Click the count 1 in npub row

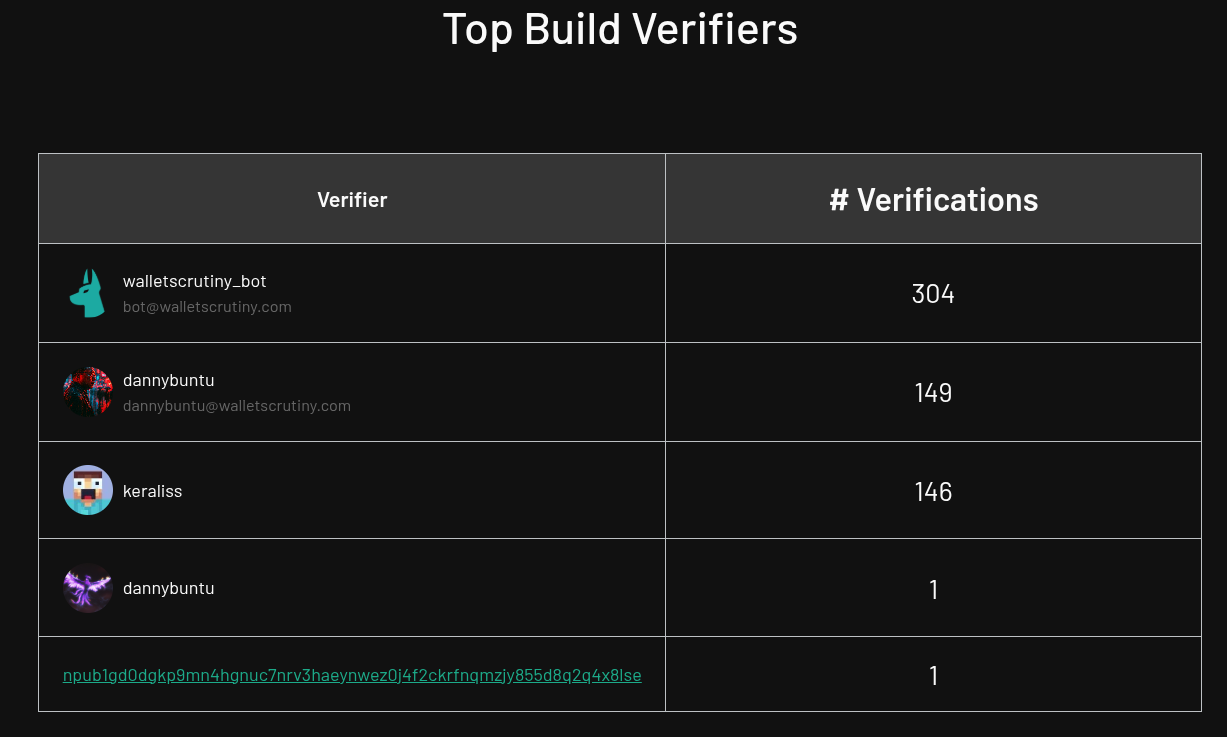click(933, 676)
